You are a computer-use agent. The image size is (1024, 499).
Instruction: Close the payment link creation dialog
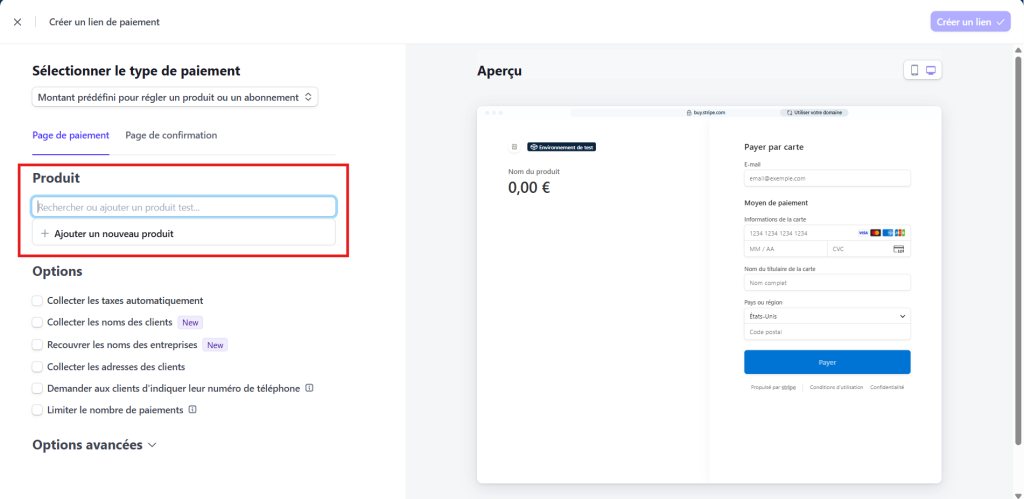tap(17, 22)
